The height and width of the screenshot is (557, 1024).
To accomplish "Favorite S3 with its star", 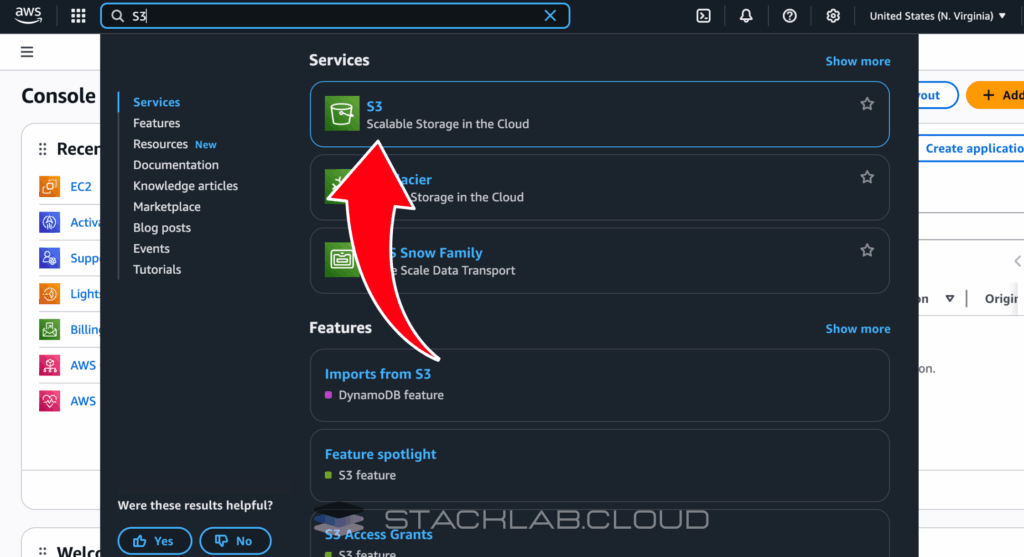I will tap(867, 104).
